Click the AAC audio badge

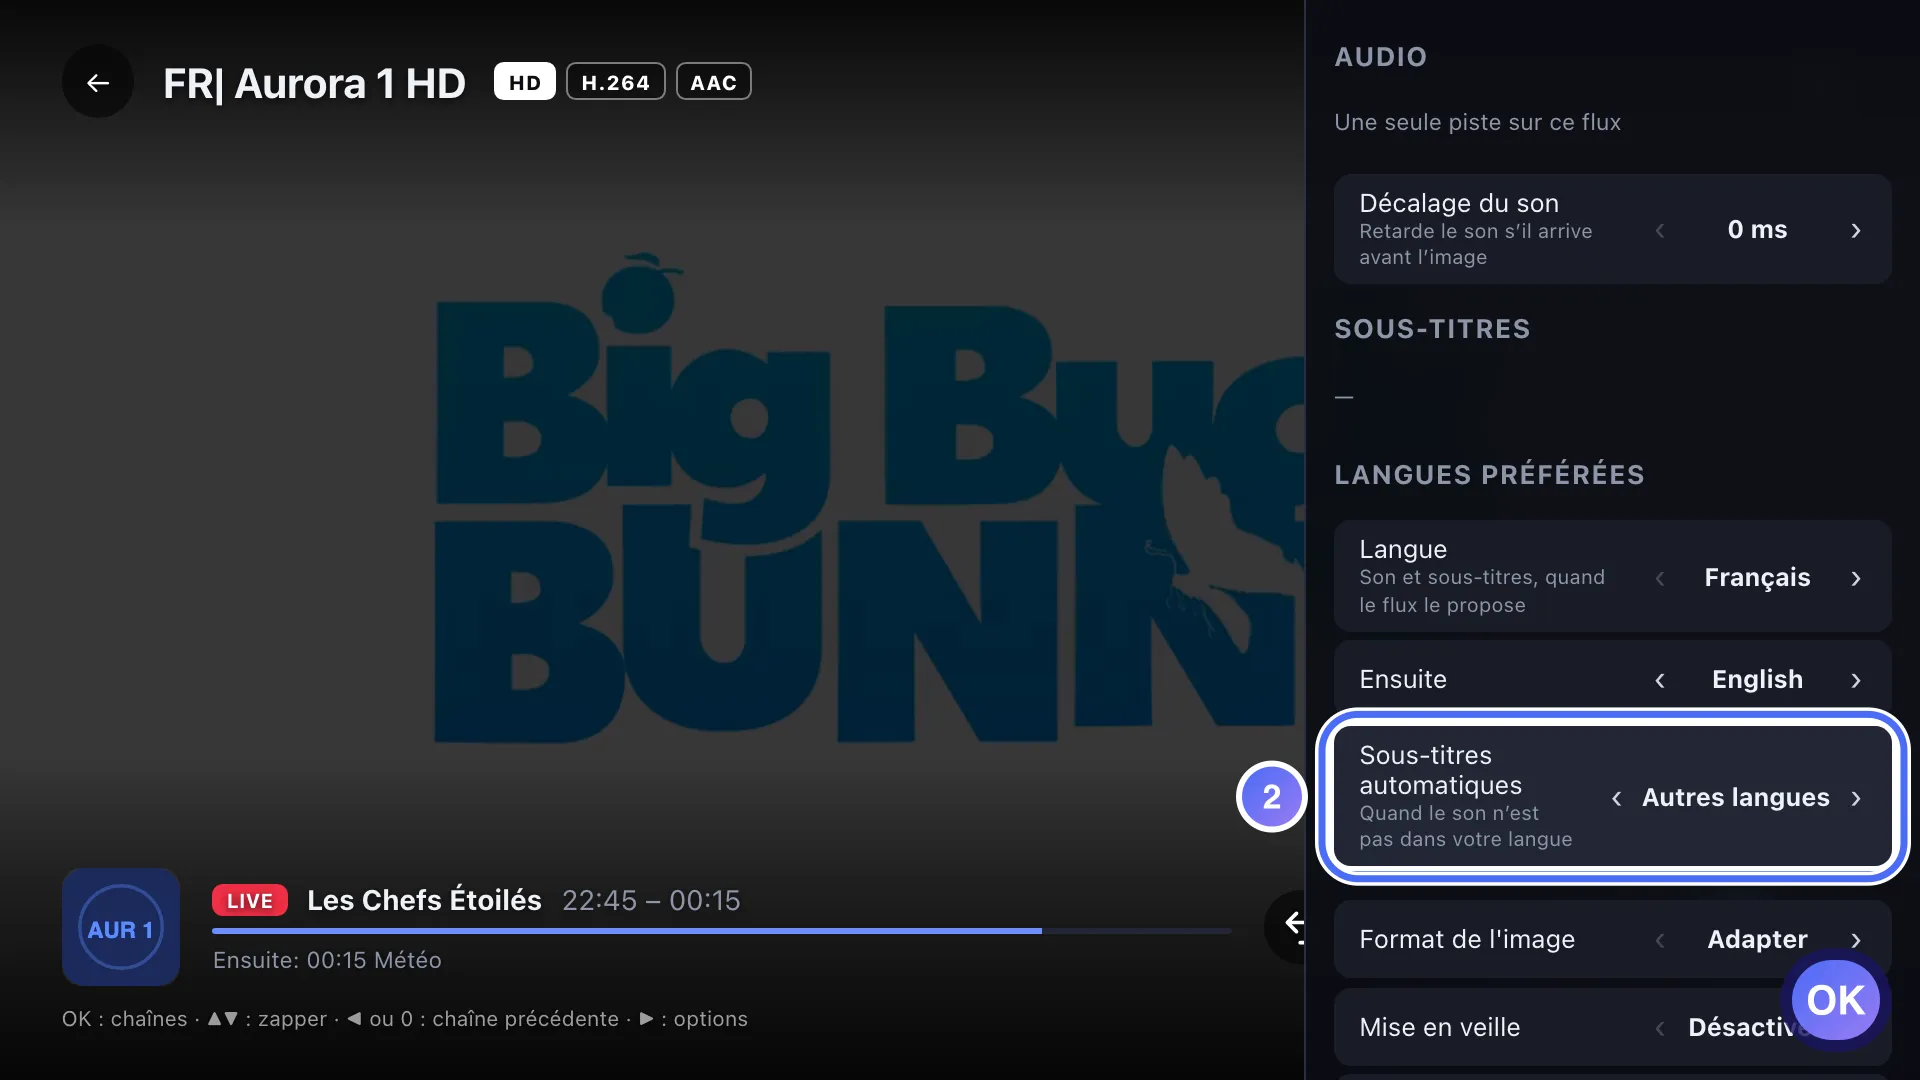pos(714,82)
